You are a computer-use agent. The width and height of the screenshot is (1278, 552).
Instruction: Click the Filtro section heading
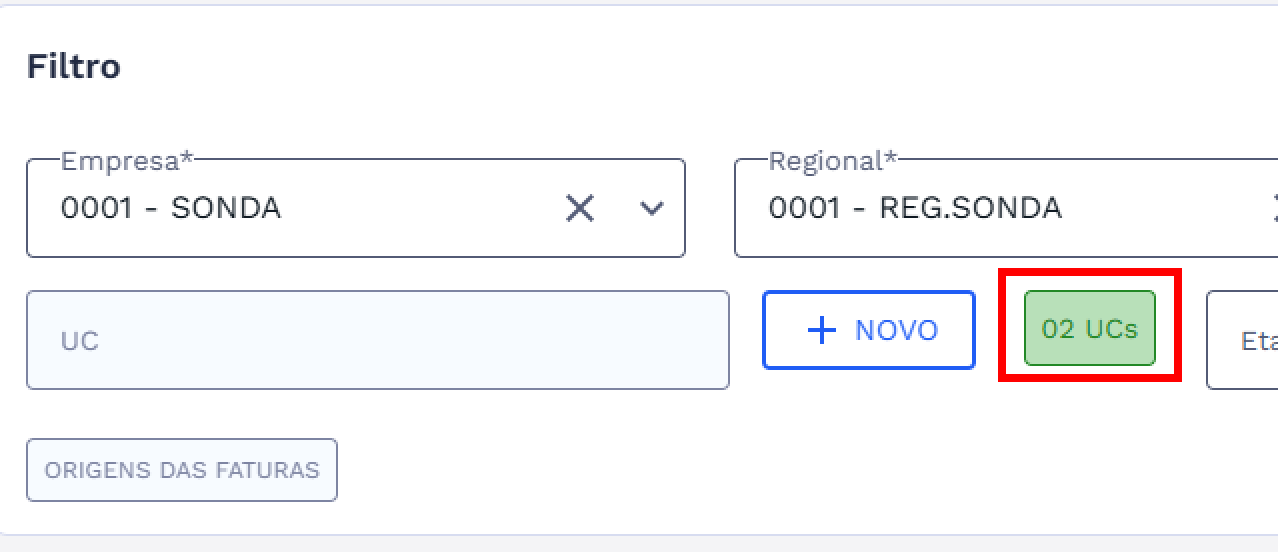point(74,67)
